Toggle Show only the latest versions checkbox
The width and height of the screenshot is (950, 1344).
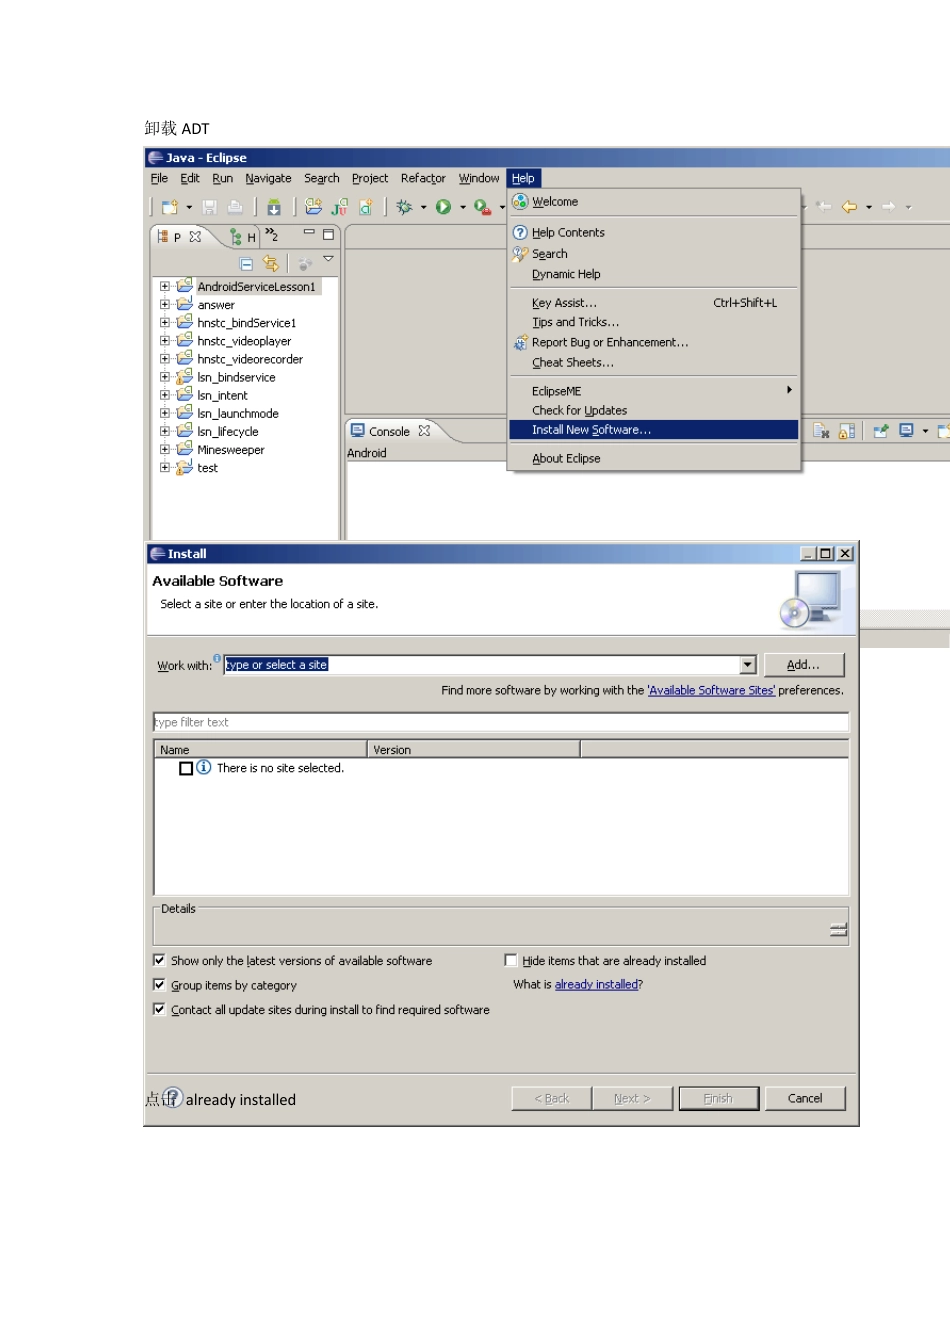pos(159,960)
